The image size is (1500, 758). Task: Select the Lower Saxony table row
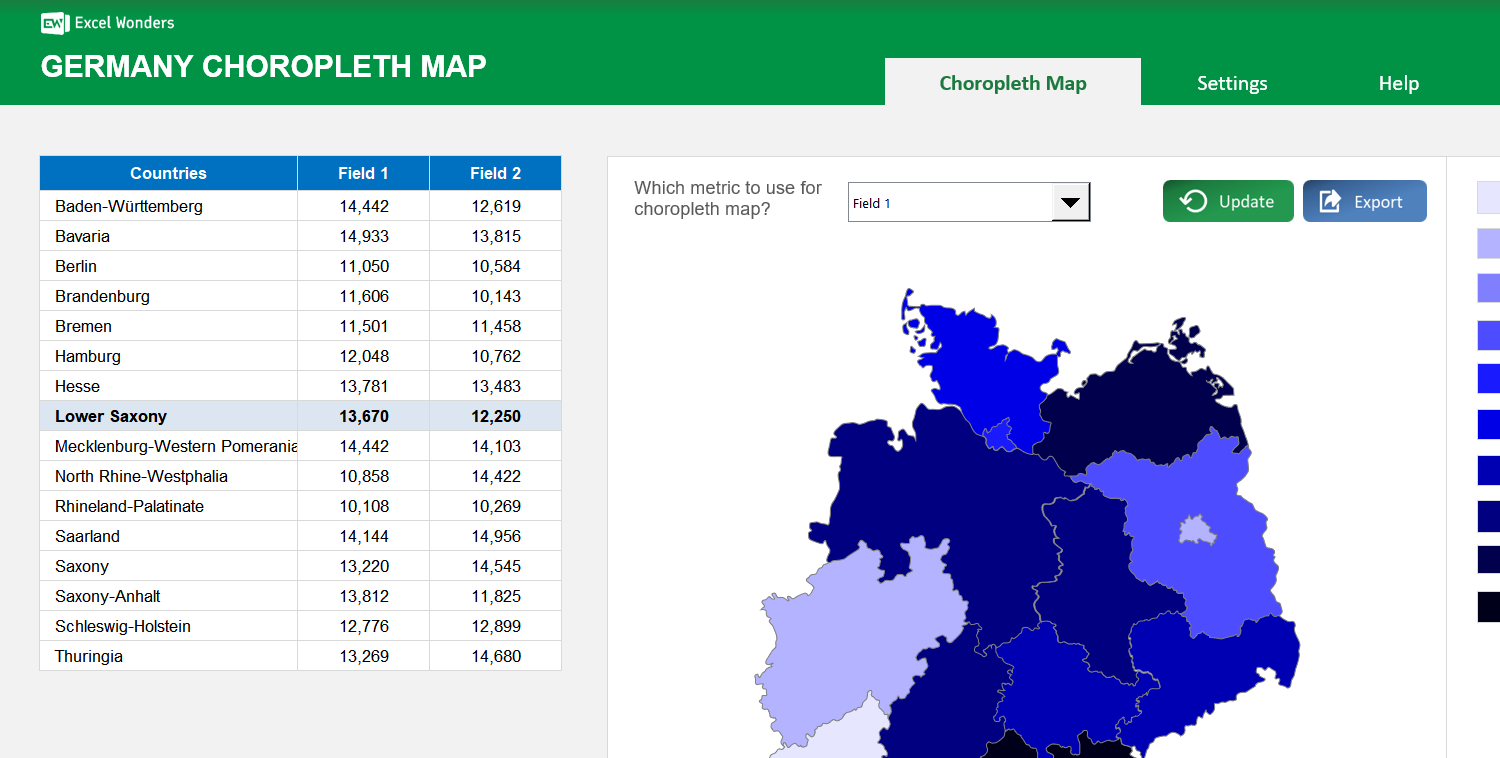click(168, 416)
